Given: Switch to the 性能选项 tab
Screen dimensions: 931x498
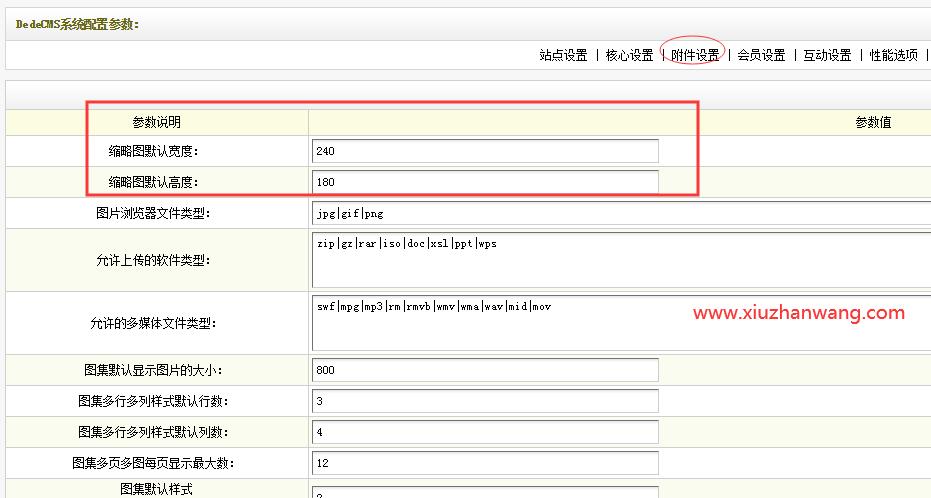Looking at the screenshot, I should 893,56.
